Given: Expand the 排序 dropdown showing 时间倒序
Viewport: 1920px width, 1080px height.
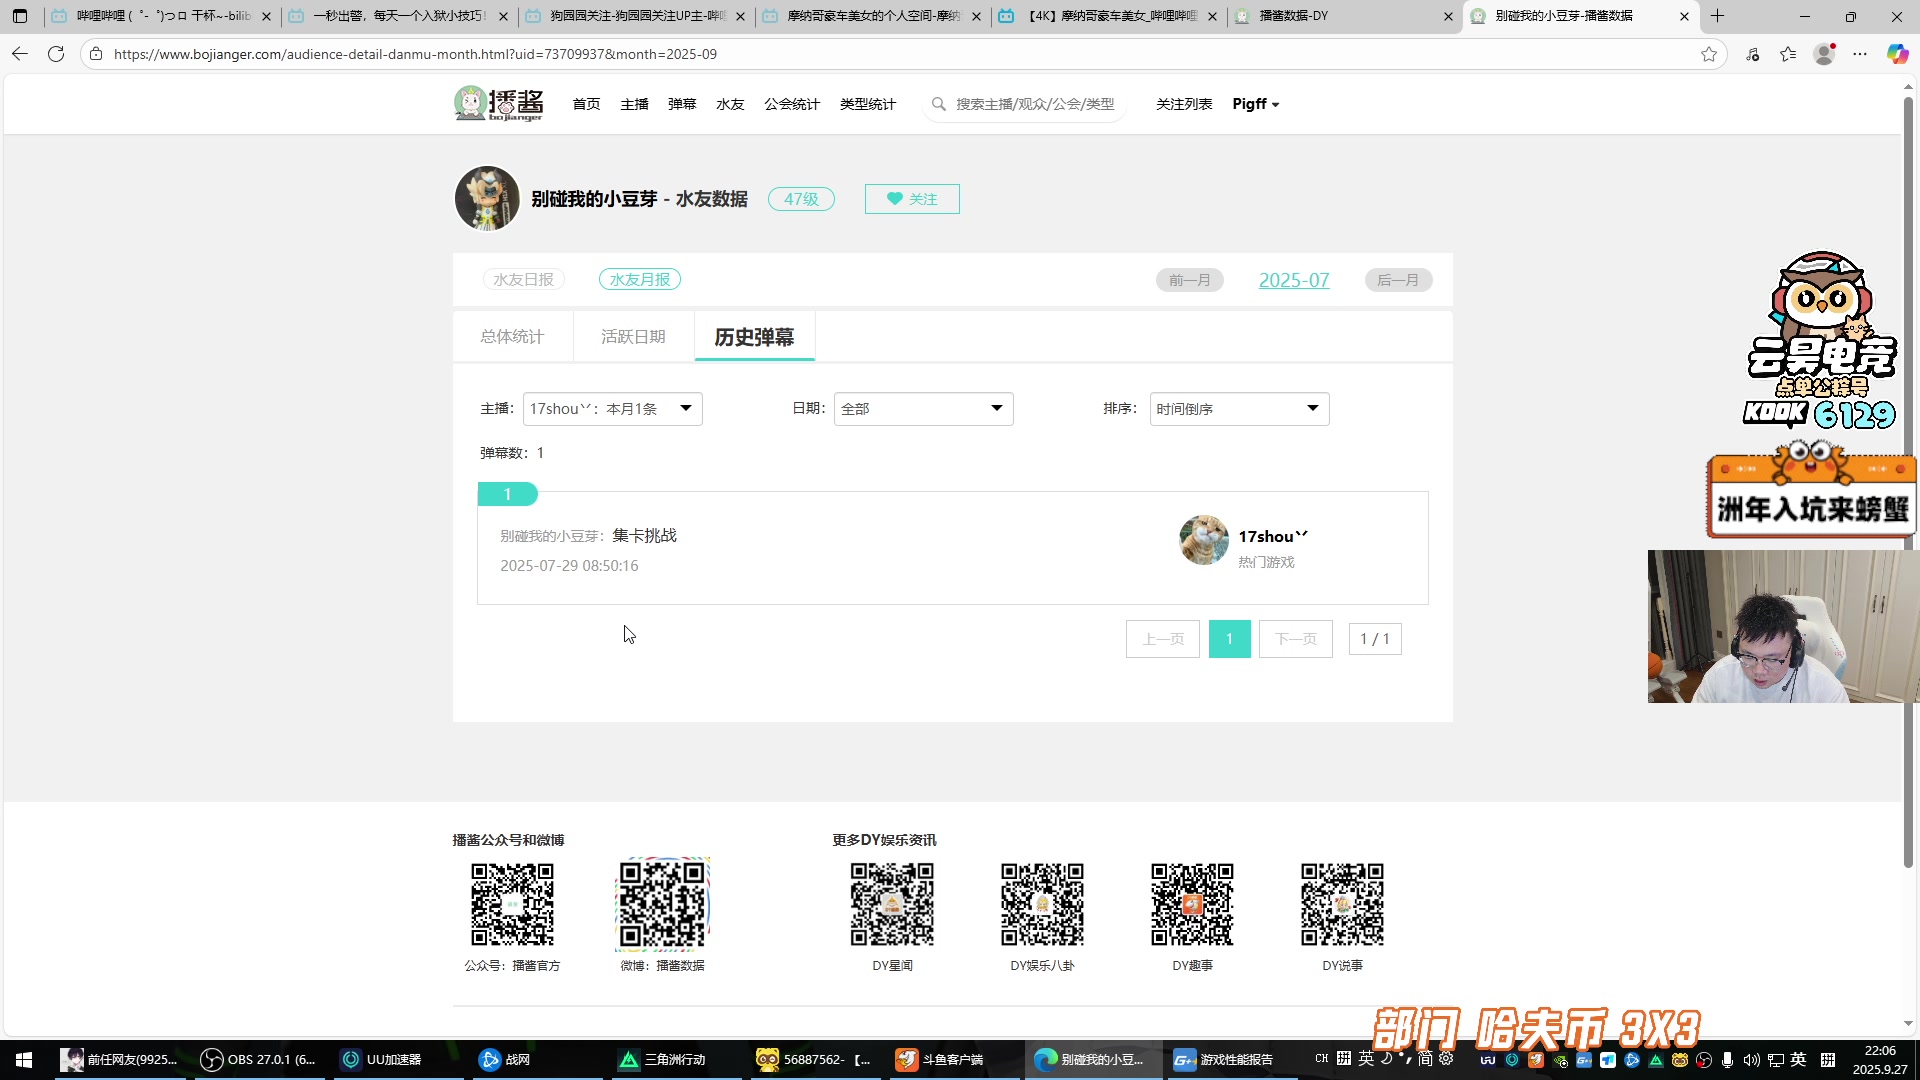Looking at the screenshot, I should [1238, 408].
